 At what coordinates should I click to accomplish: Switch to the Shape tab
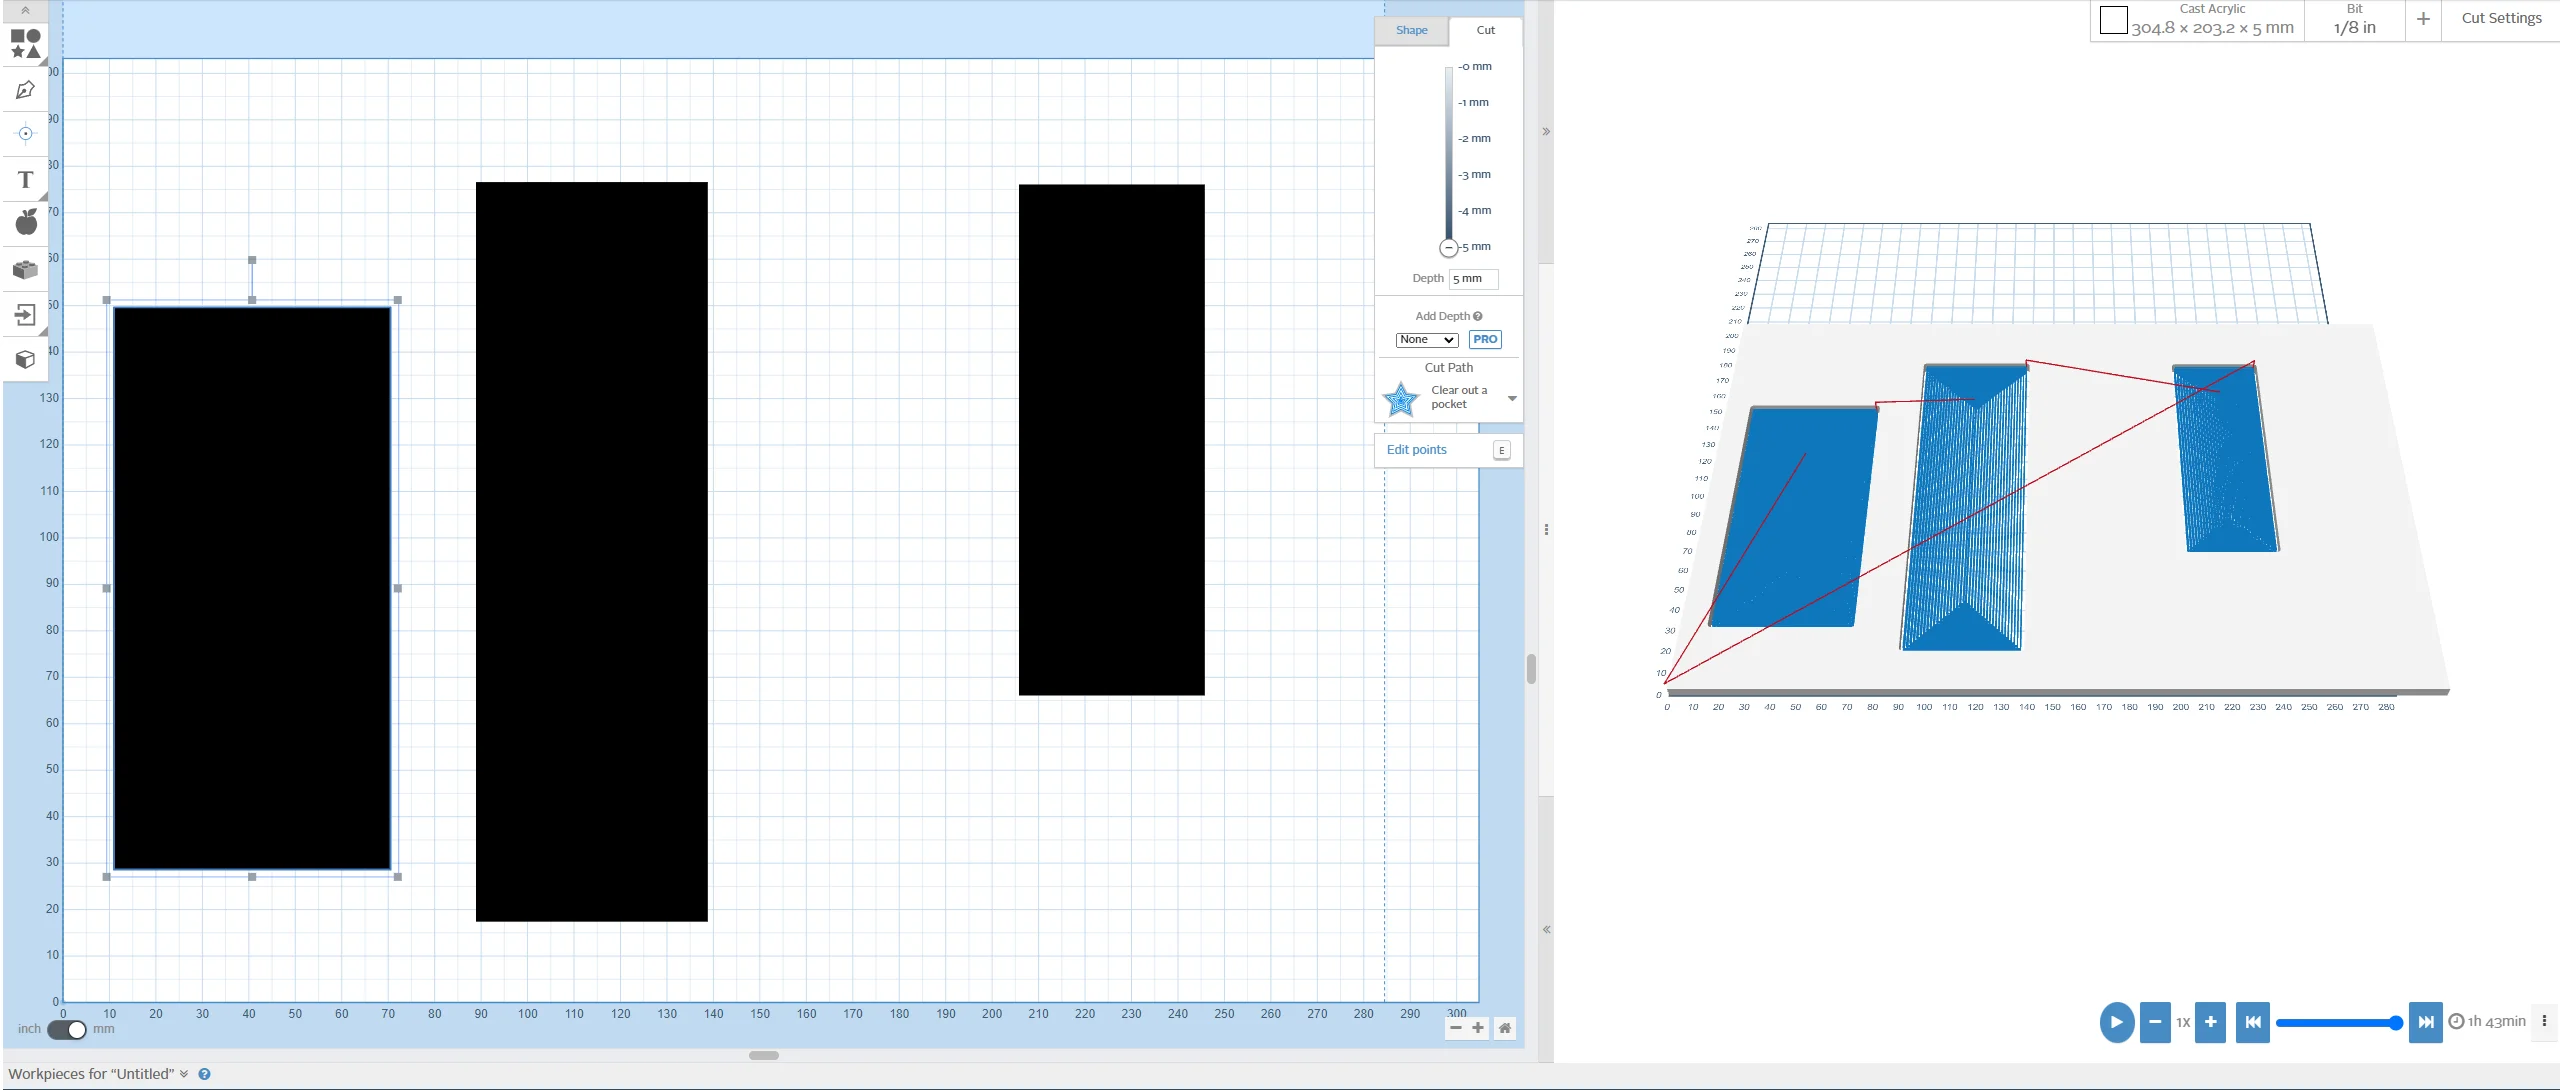1411,30
